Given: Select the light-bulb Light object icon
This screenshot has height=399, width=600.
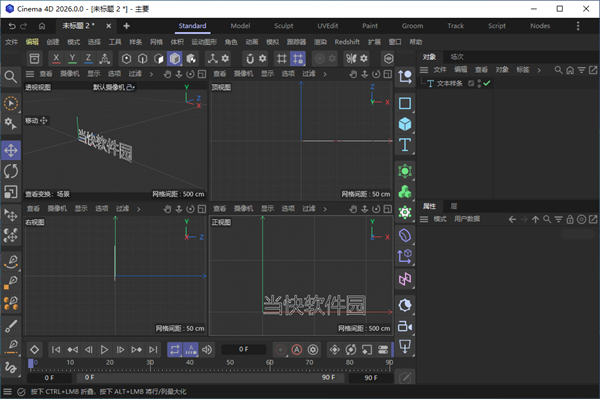Looking at the screenshot, I should tap(405, 305).
